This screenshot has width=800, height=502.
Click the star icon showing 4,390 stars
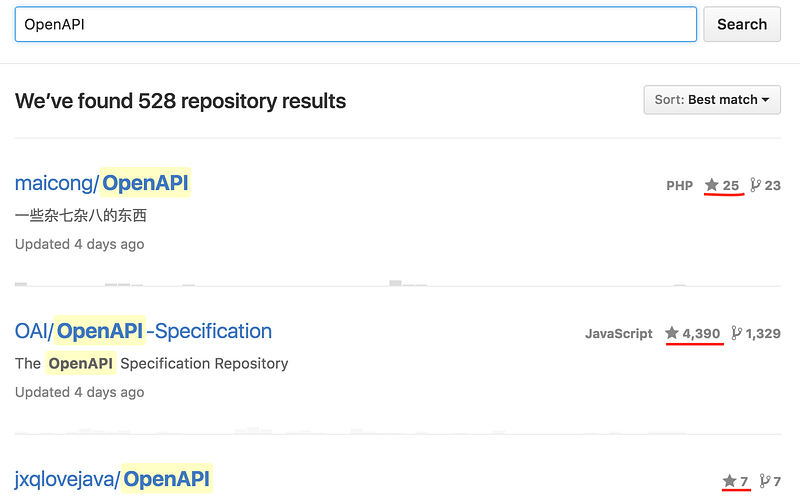(x=672, y=333)
